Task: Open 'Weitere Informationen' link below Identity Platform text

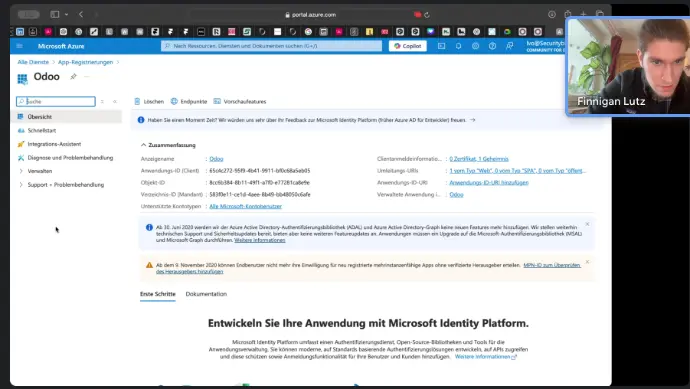Action: coord(485,357)
